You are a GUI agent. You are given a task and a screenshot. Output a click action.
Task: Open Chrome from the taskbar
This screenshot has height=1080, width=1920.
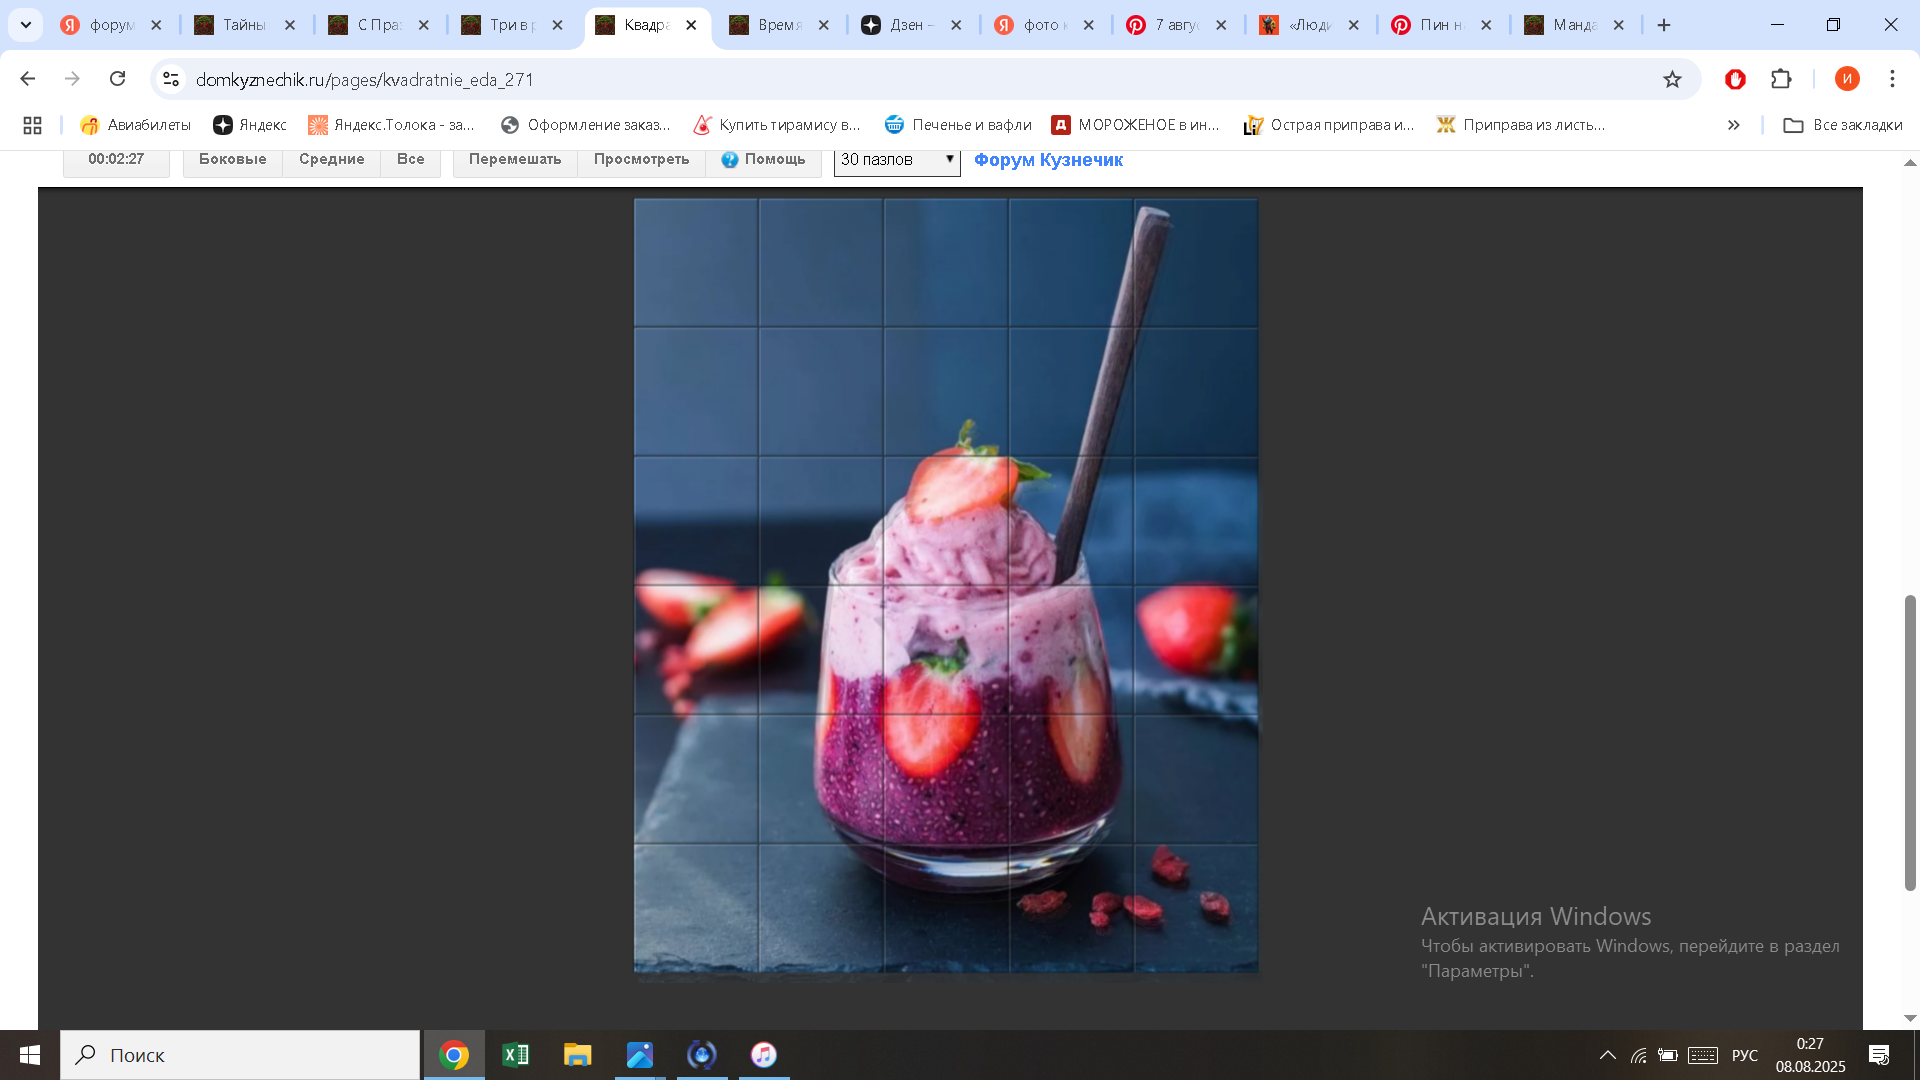tap(454, 1055)
